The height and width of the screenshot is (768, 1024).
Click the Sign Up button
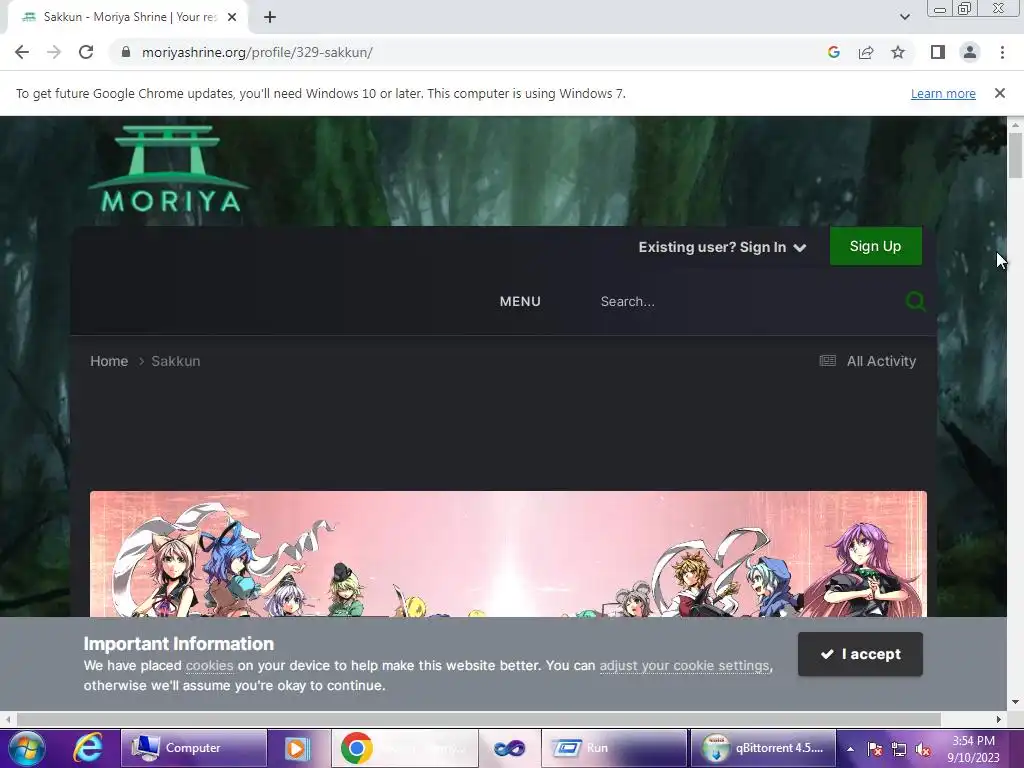tap(875, 246)
